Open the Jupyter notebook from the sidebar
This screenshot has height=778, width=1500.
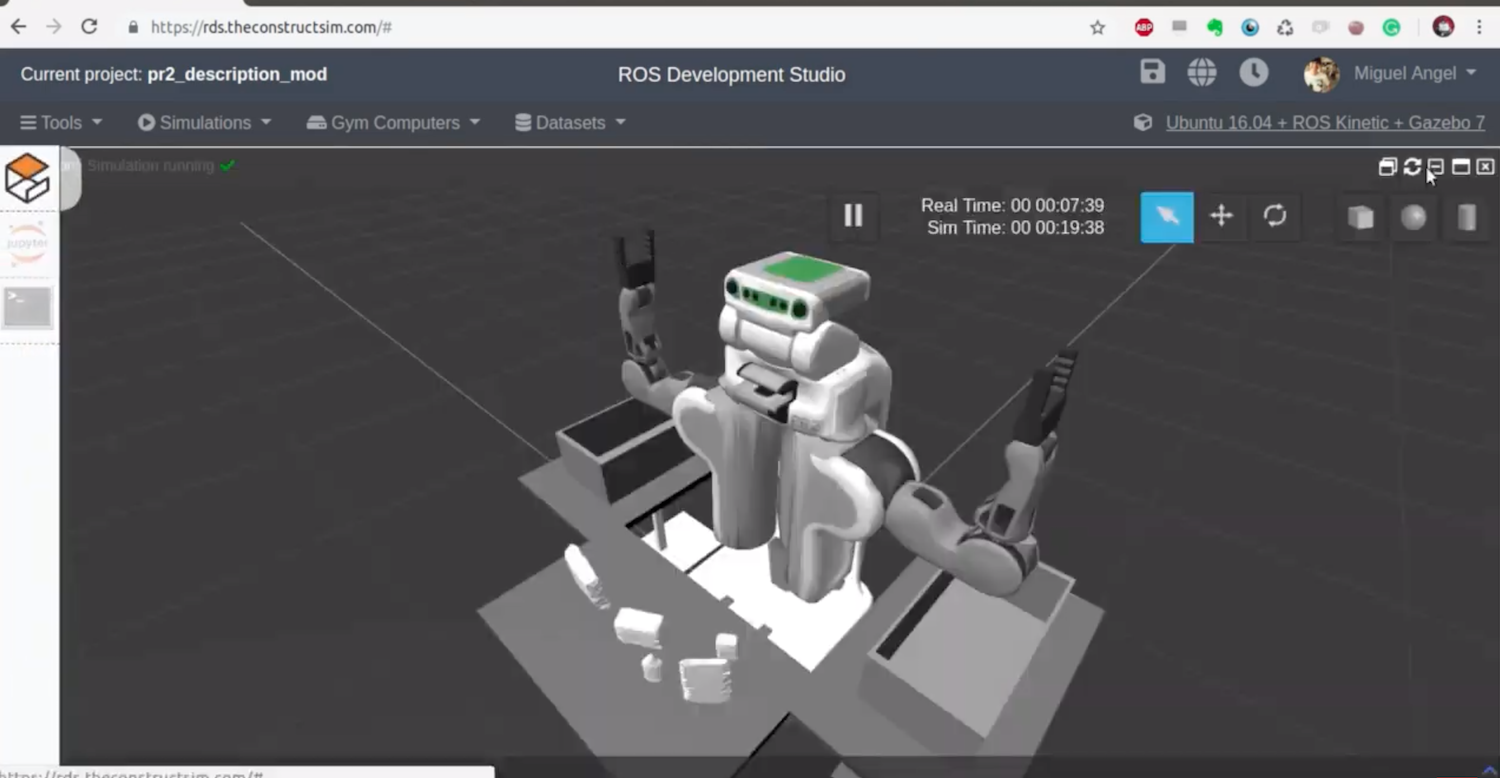pyautogui.click(x=27, y=243)
